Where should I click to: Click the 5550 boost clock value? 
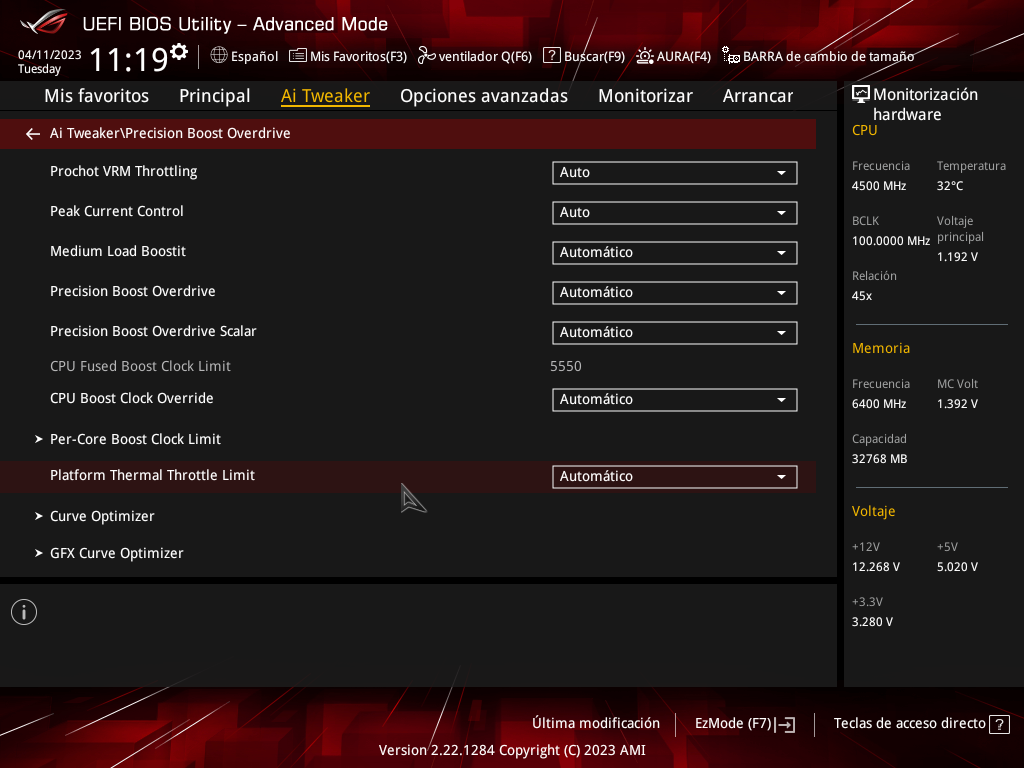click(566, 366)
